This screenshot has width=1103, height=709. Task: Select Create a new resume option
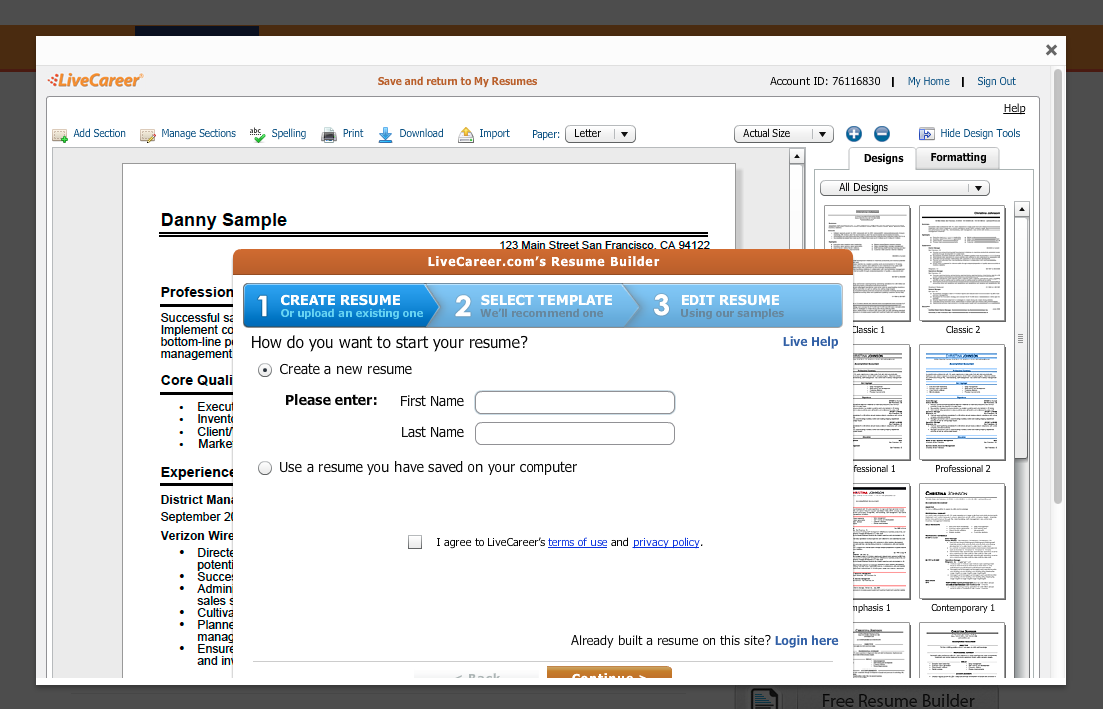tap(264, 370)
